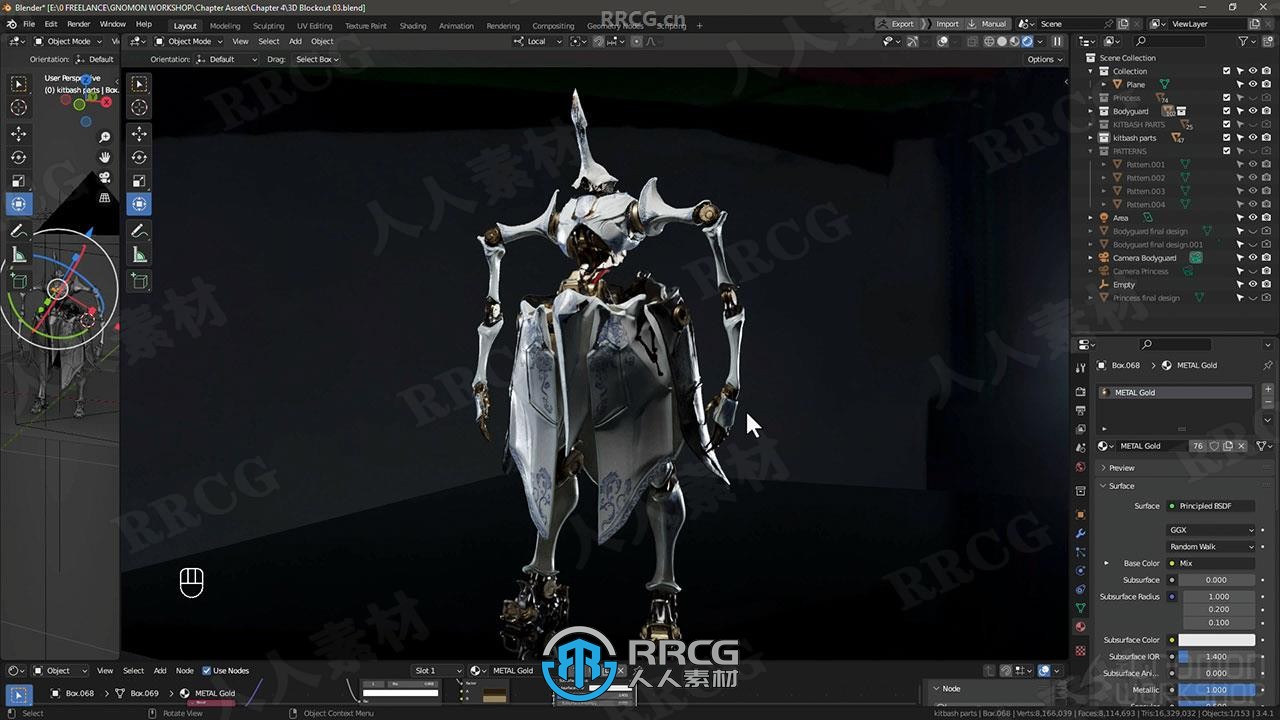
Task: Click the zoom magnifier icon in small left viewport
Action: 104,137
